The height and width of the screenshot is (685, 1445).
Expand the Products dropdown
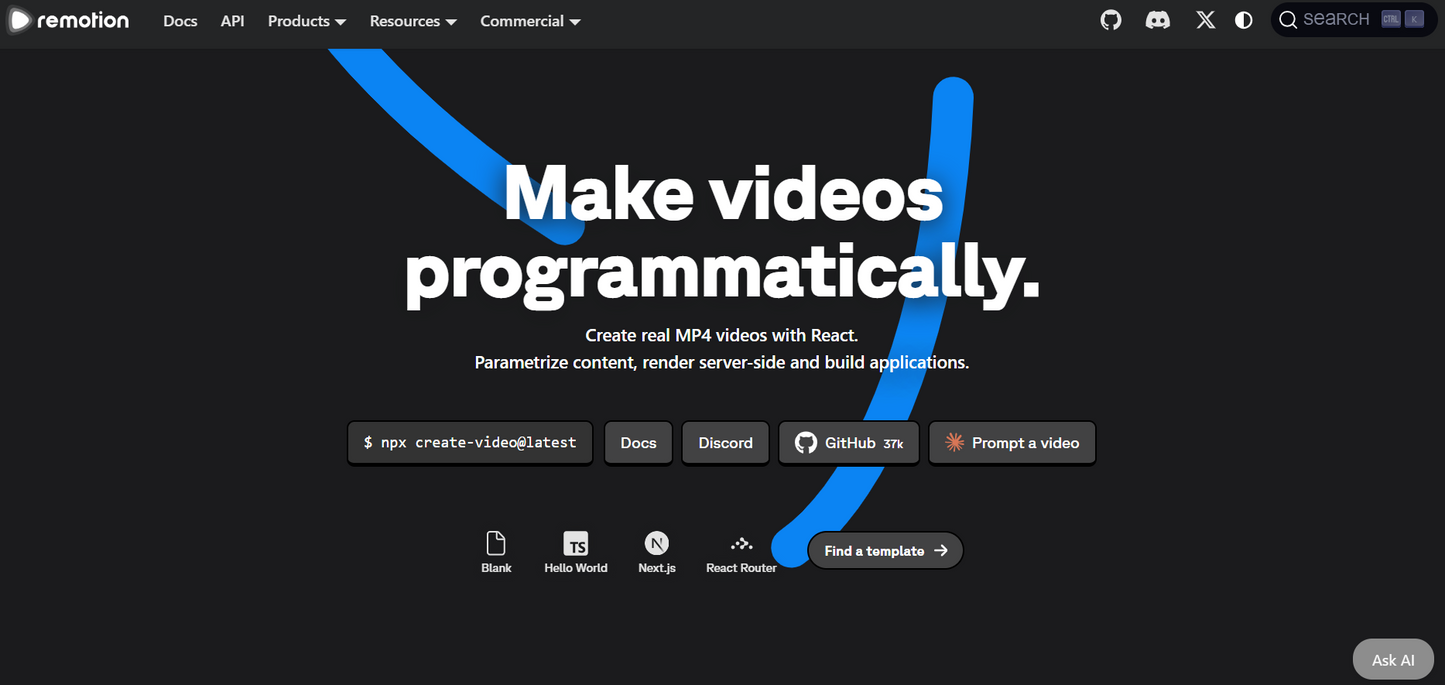306,20
